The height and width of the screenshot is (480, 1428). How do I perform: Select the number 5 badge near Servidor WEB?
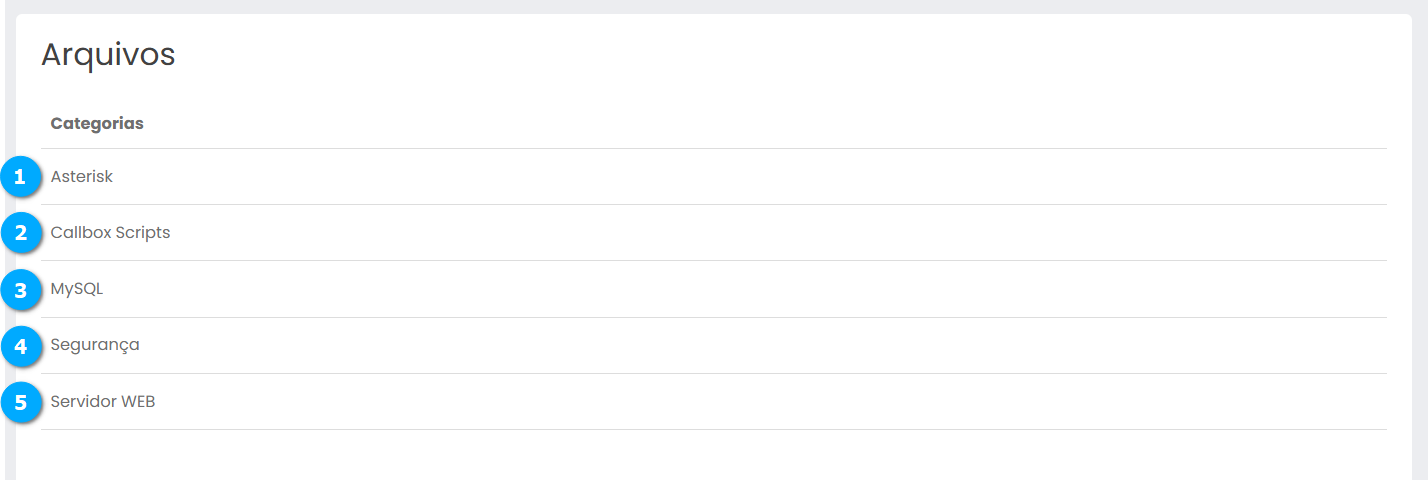click(x=20, y=403)
